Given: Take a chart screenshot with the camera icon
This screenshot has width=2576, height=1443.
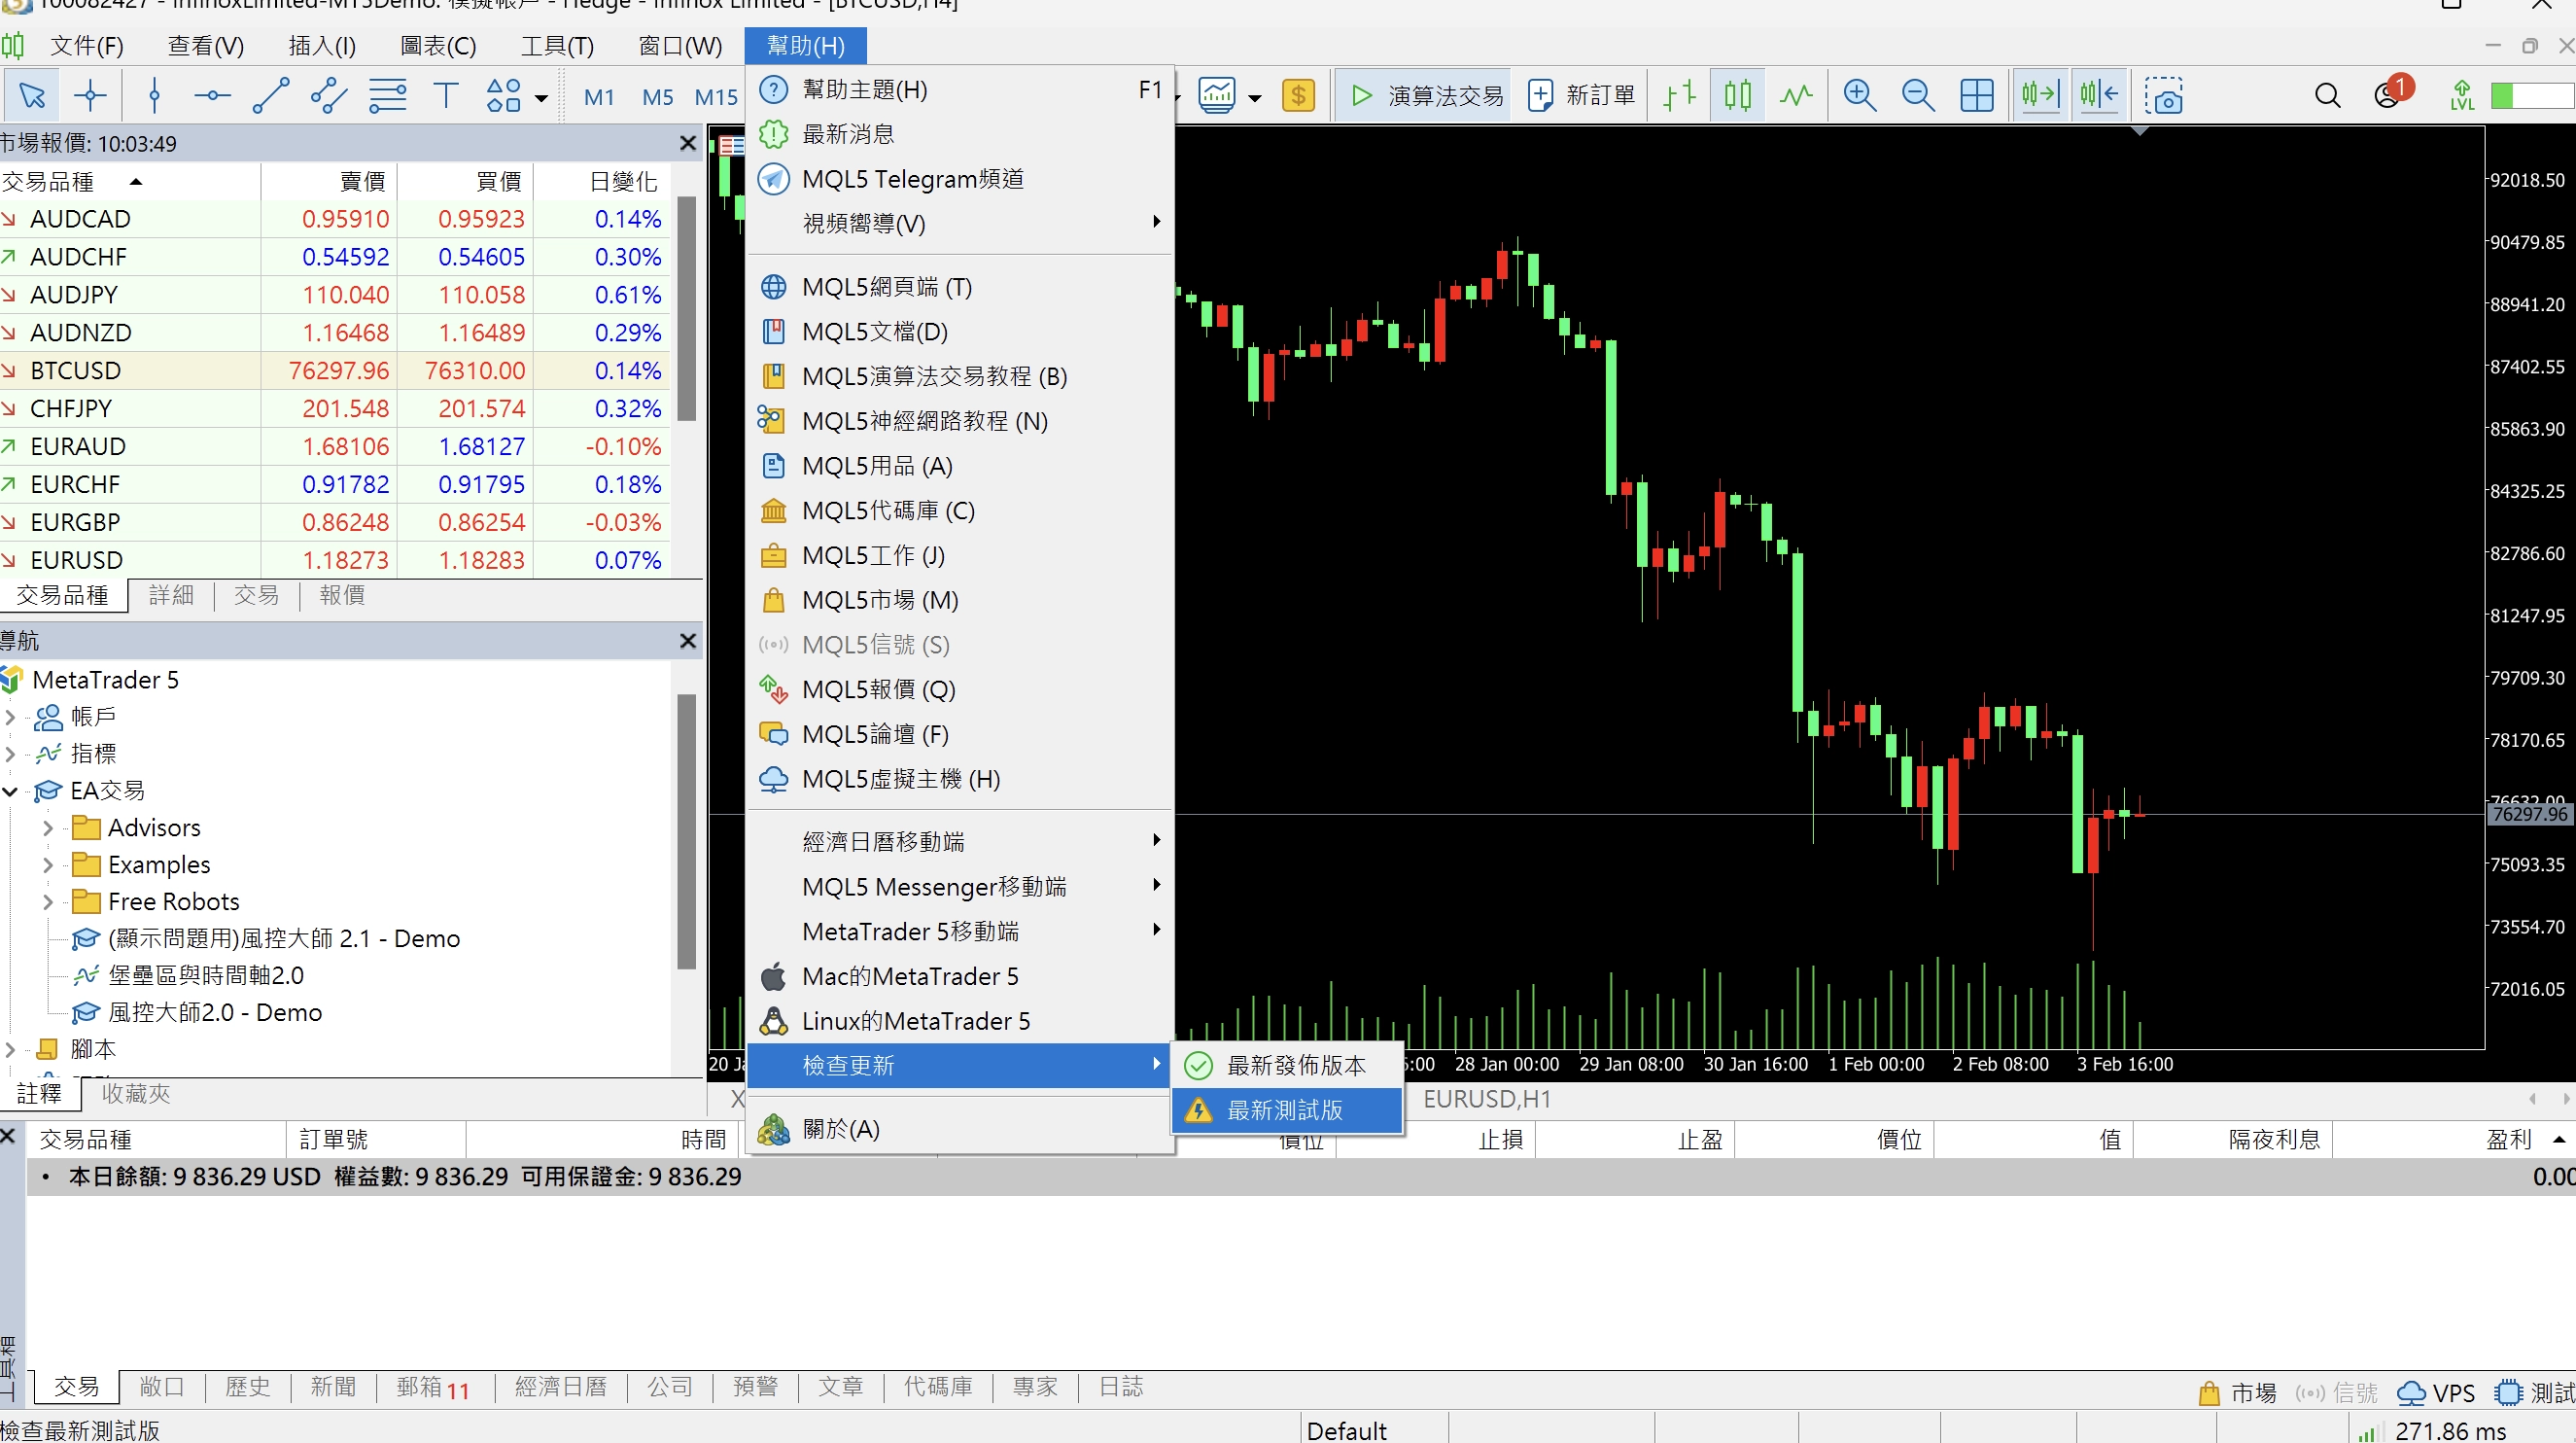Looking at the screenshot, I should click(x=2163, y=96).
